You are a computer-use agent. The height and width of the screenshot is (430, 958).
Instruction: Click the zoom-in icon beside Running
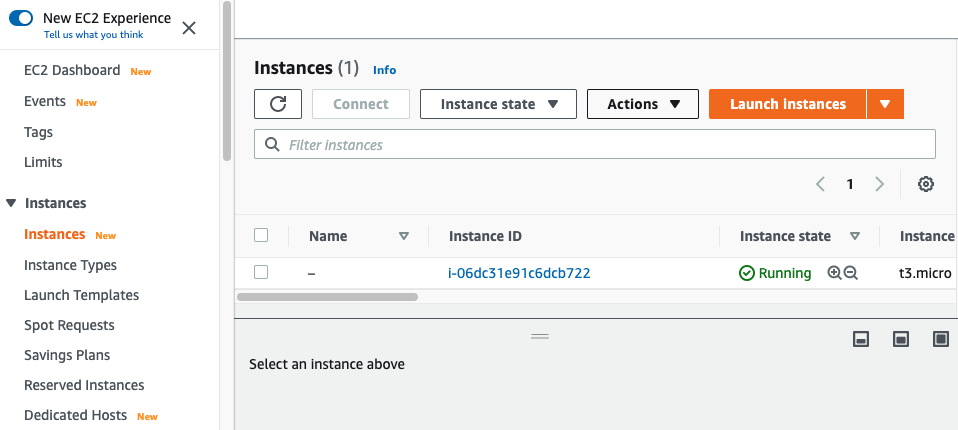(x=834, y=273)
